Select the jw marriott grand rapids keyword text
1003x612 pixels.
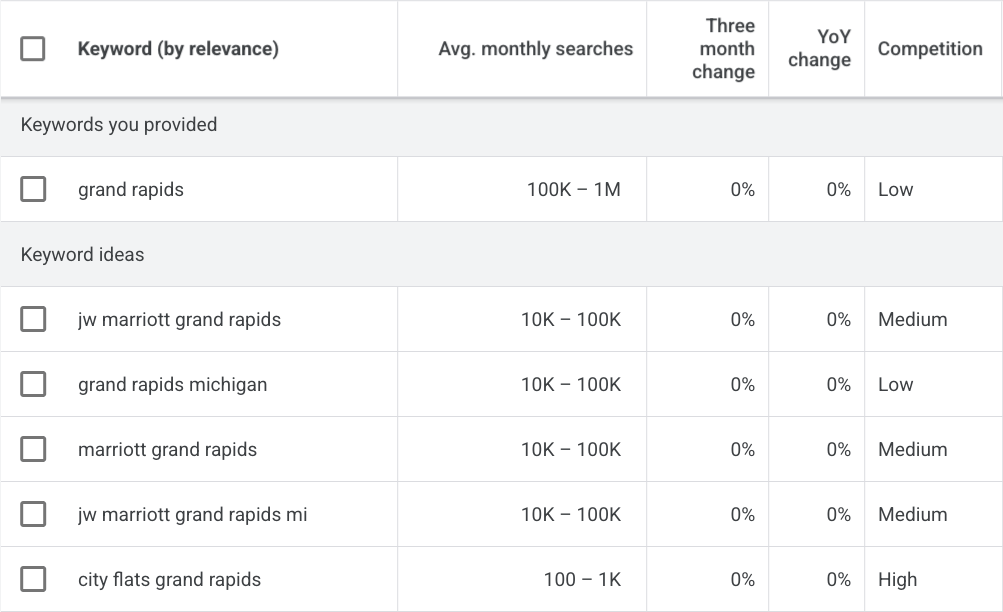180,319
